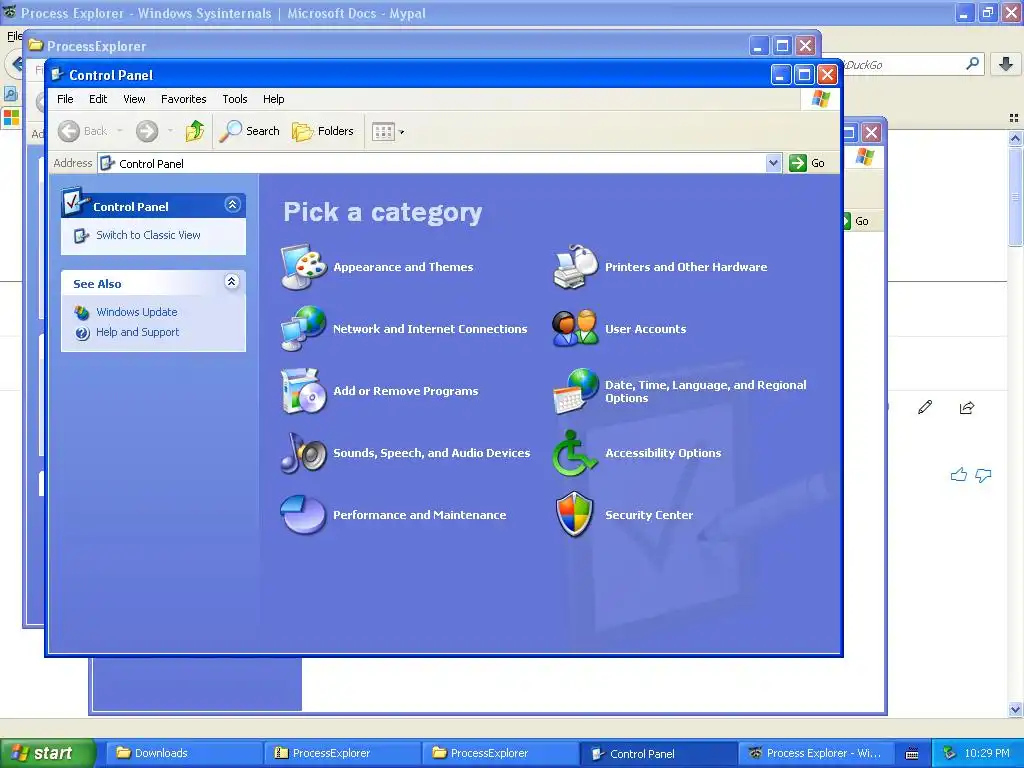Open the Views dropdown arrow
This screenshot has width=1024, height=768.
[x=402, y=132]
